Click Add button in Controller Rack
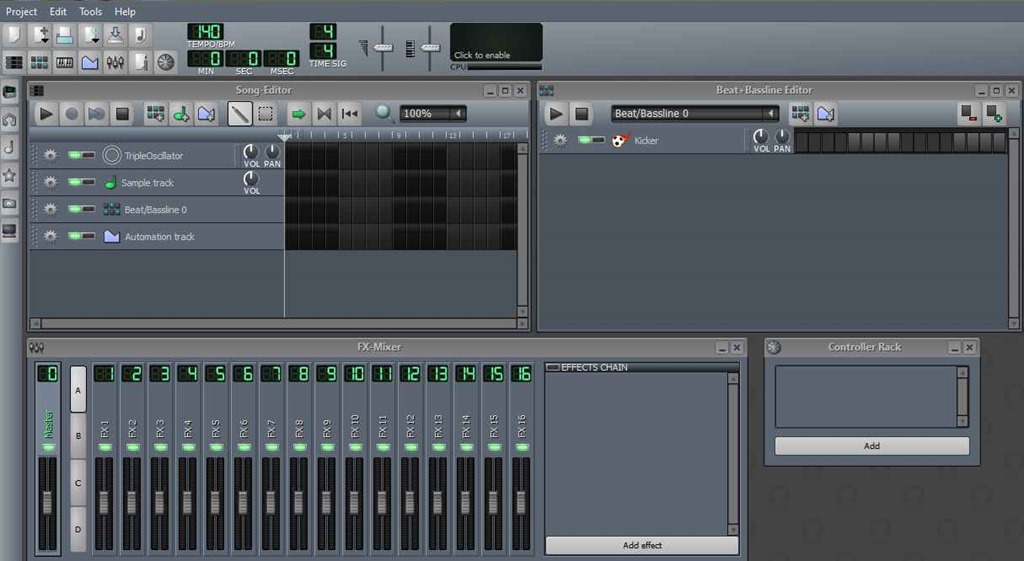 (x=871, y=446)
